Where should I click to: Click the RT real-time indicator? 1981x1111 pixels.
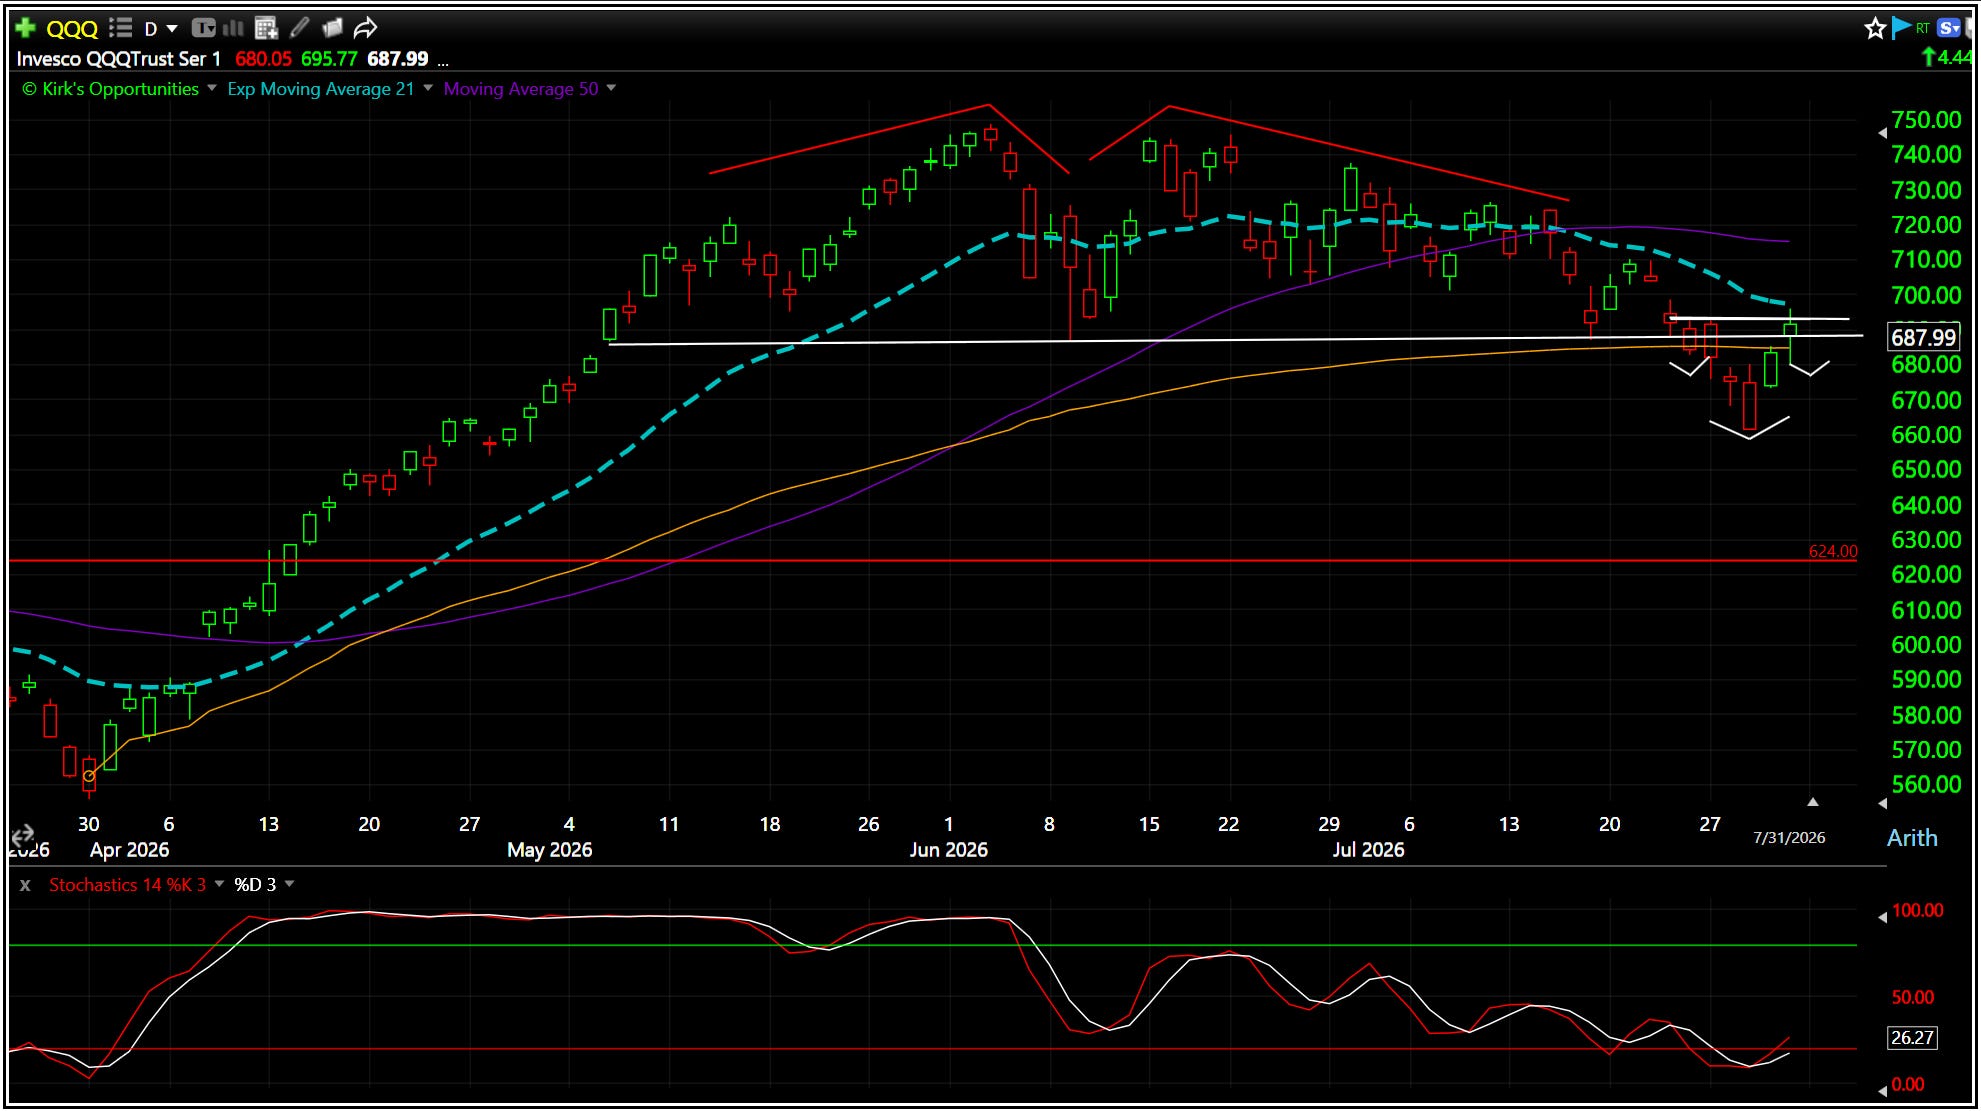1923,28
